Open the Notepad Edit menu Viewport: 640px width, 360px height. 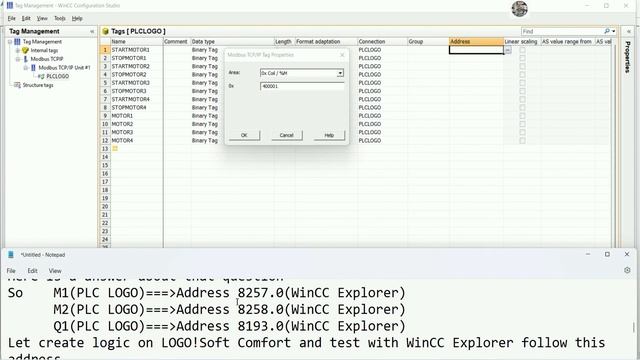click(x=32, y=271)
